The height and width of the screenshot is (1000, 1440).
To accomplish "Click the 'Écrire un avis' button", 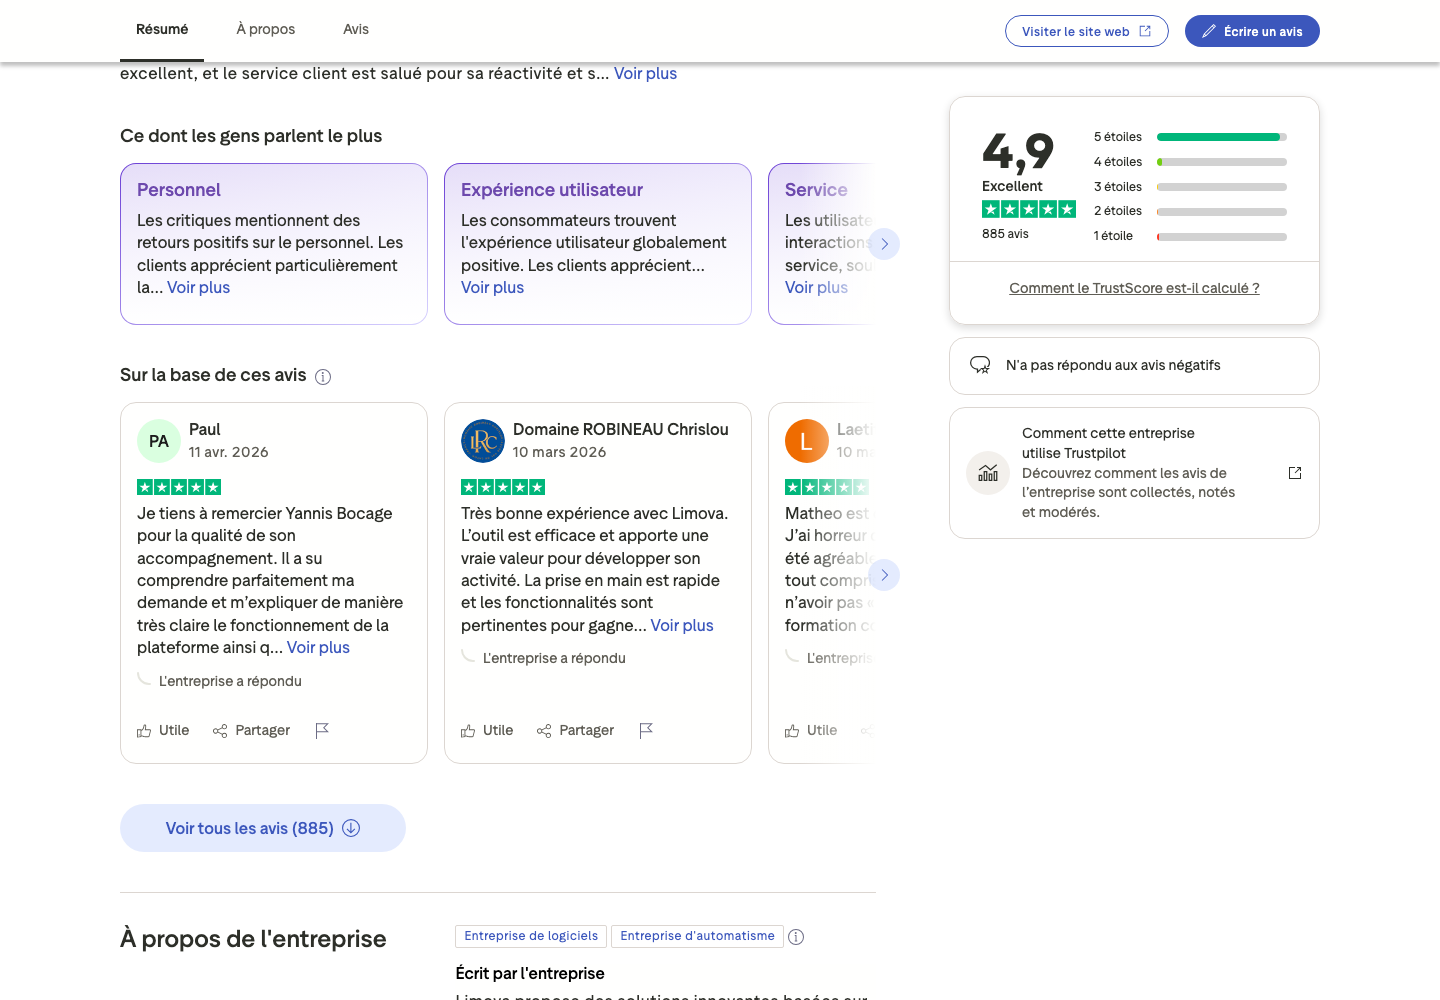I will (x=1252, y=31).
